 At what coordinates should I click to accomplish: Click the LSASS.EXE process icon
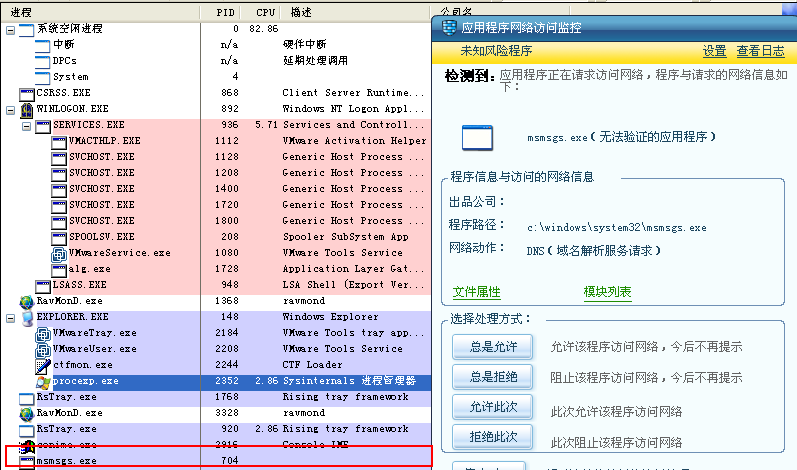click(43, 286)
